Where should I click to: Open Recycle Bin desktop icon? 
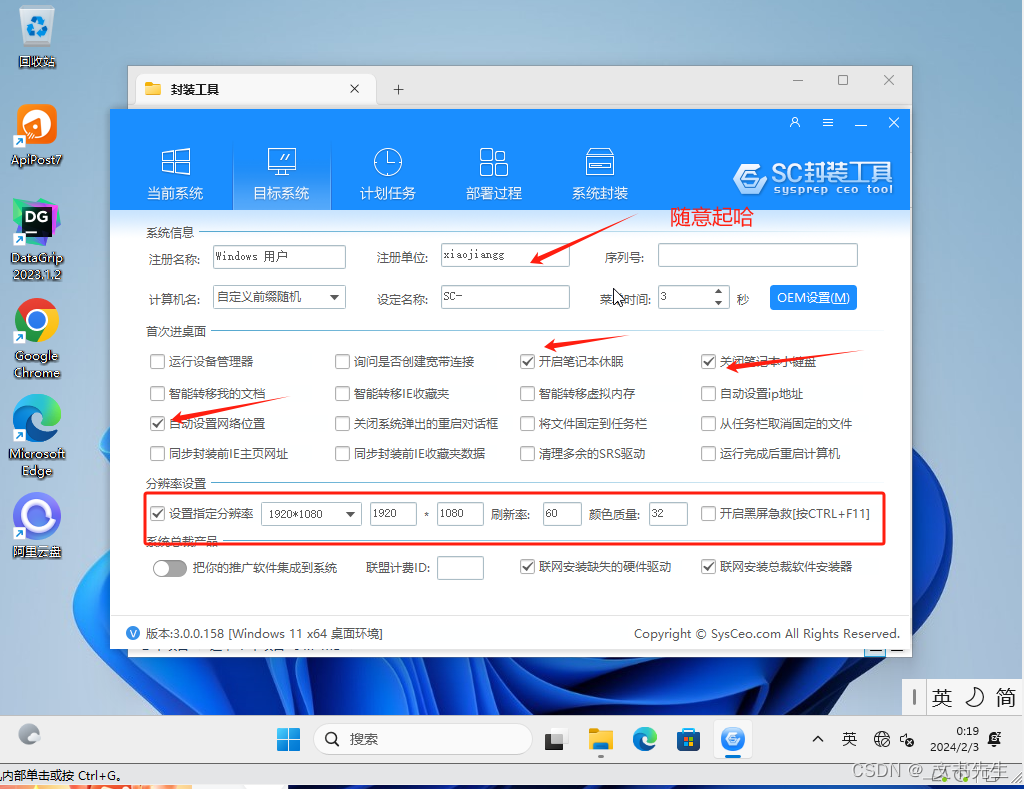37,37
